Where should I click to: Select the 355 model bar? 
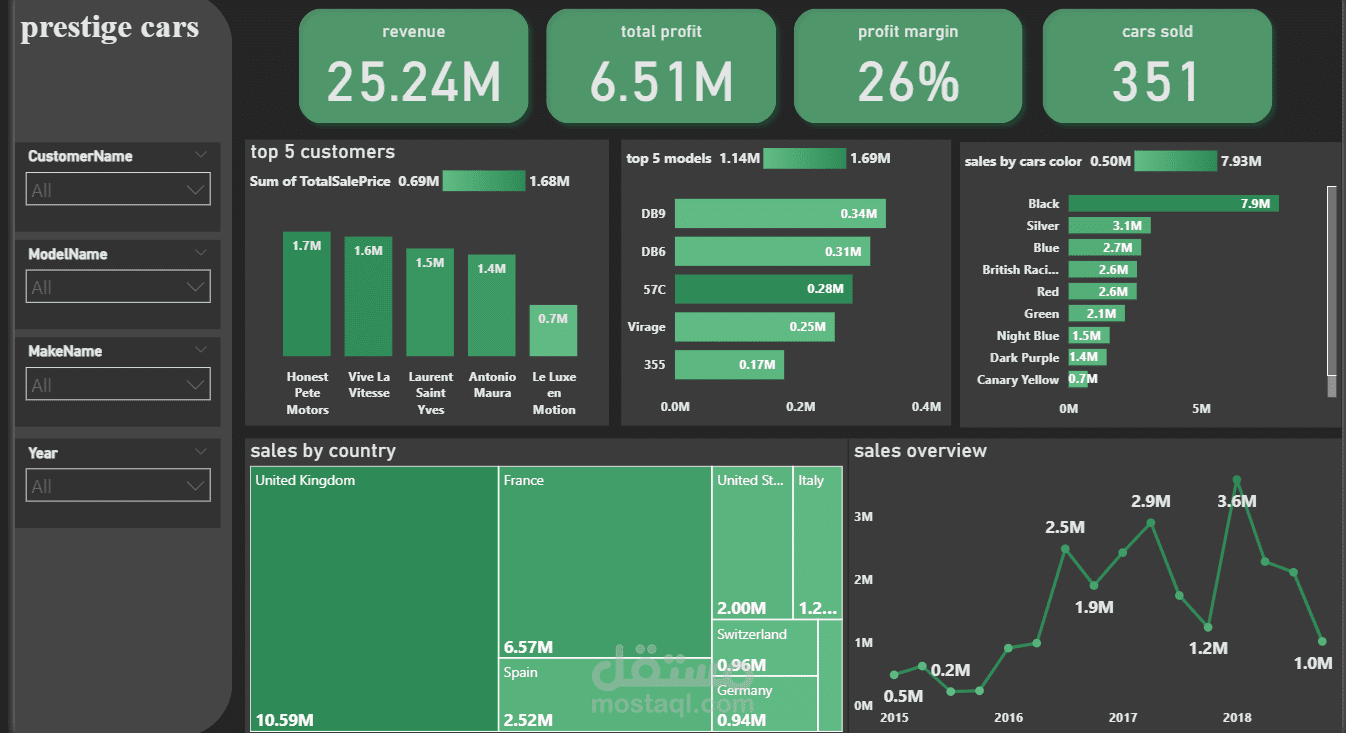pyautogui.click(x=729, y=365)
